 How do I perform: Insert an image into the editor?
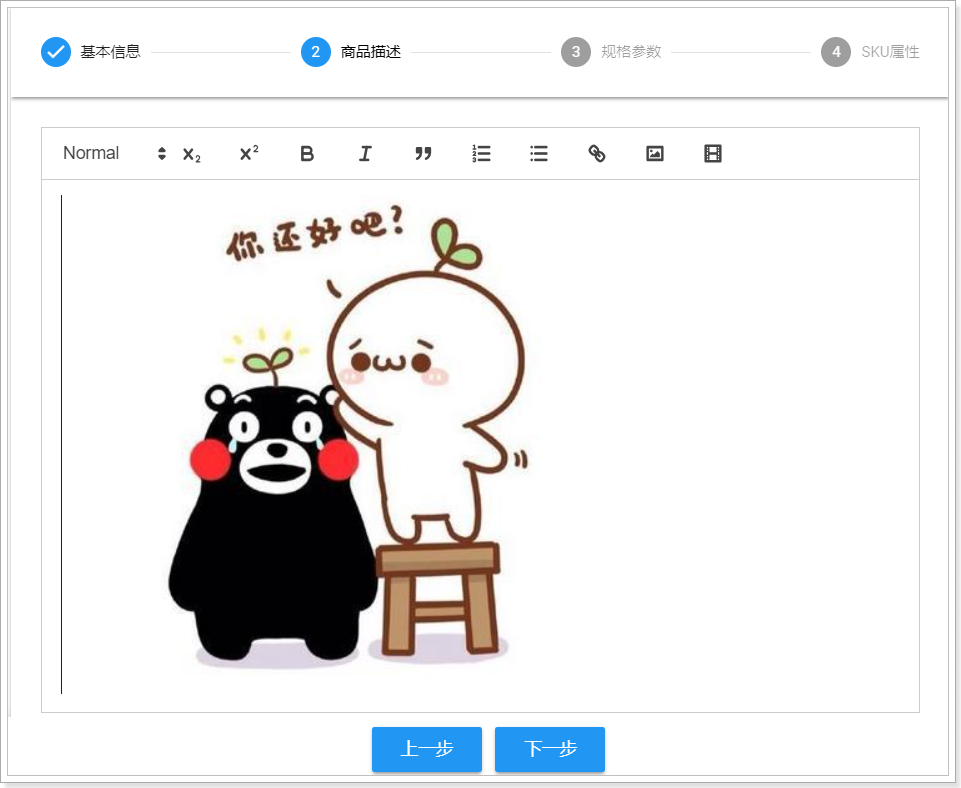[x=655, y=154]
